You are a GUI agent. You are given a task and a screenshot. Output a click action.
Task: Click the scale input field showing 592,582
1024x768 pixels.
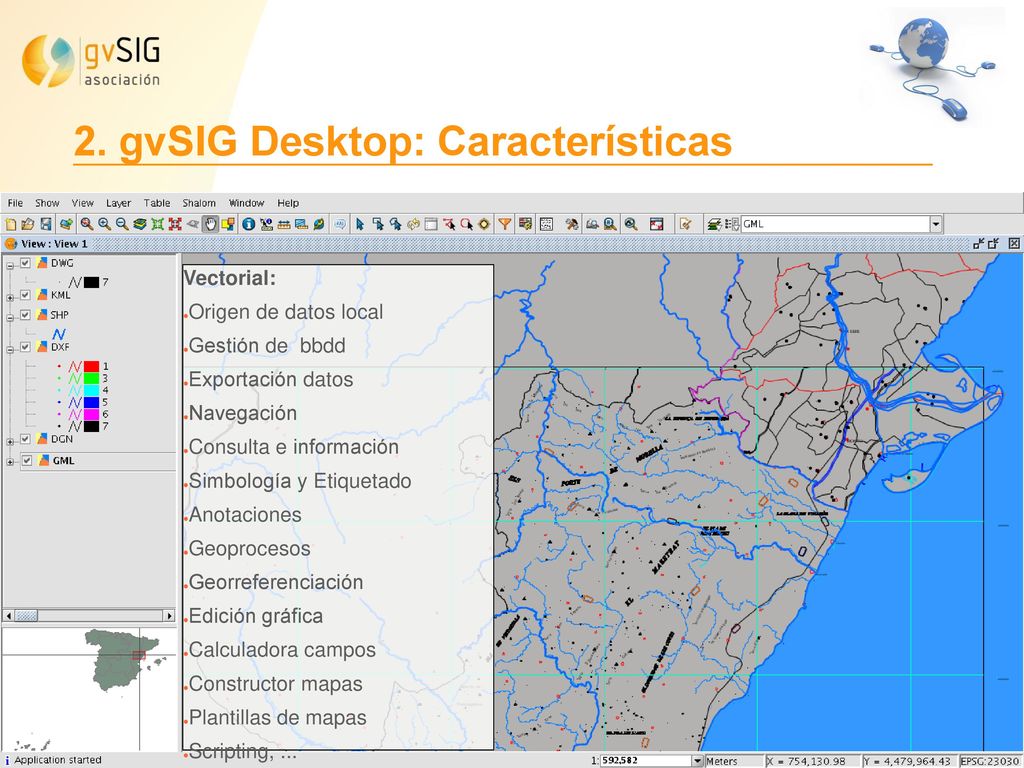pos(645,761)
